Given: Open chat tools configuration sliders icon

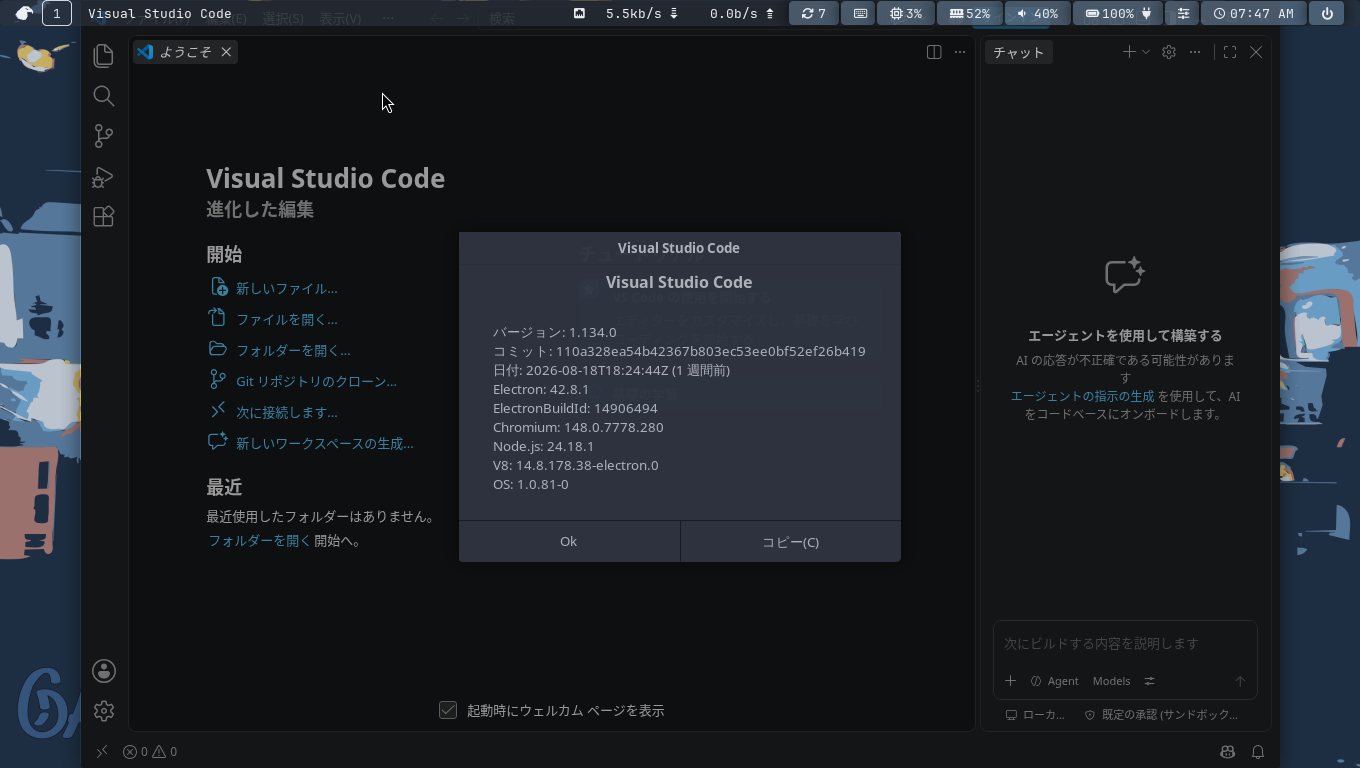Looking at the screenshot, I should 1149,681.
